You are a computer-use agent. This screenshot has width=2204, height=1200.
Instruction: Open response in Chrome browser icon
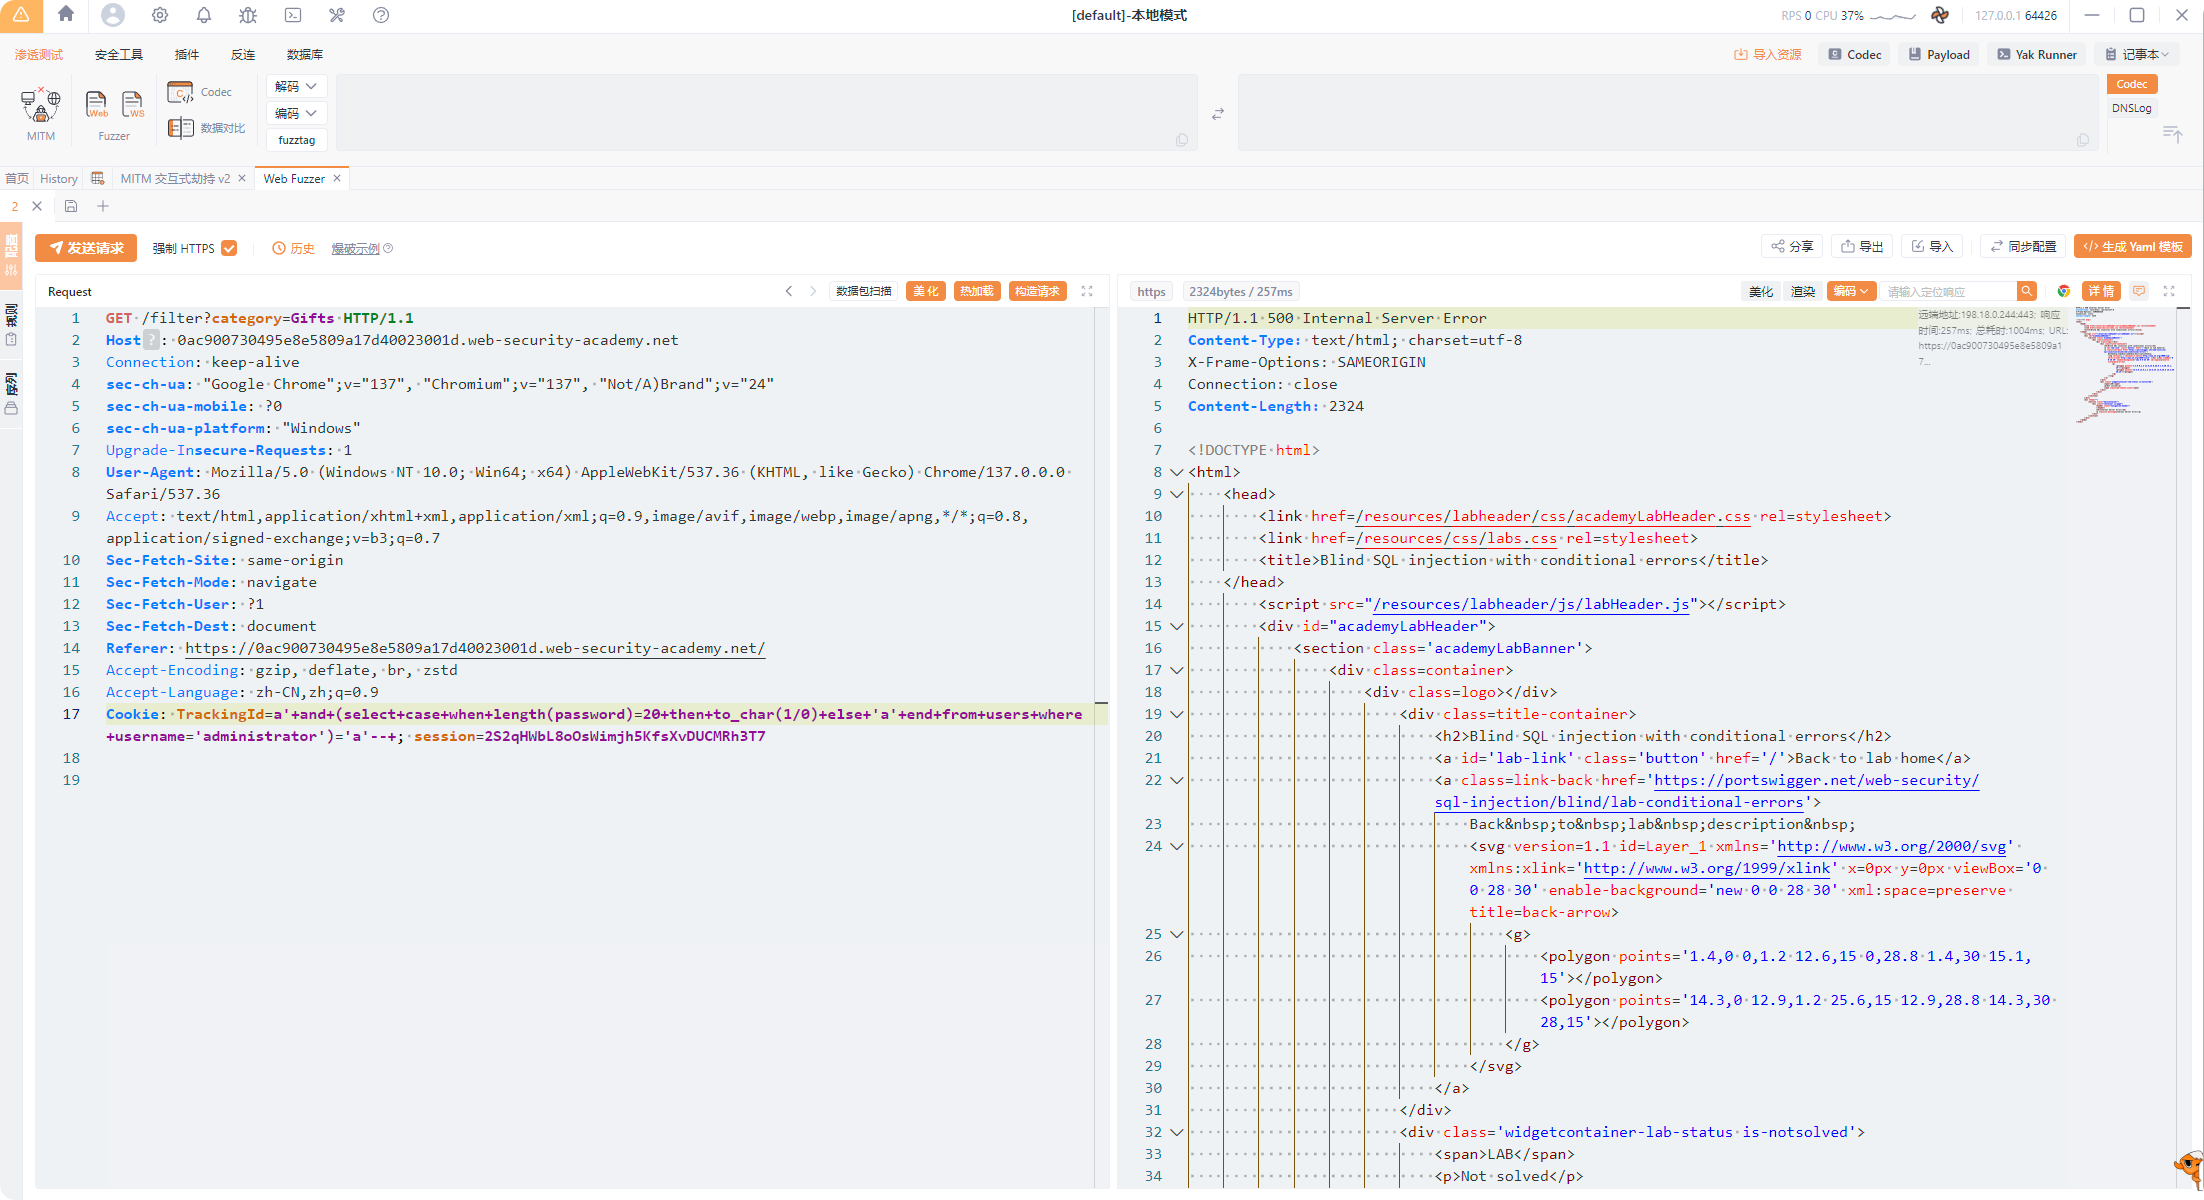[x=2064, y=291]
